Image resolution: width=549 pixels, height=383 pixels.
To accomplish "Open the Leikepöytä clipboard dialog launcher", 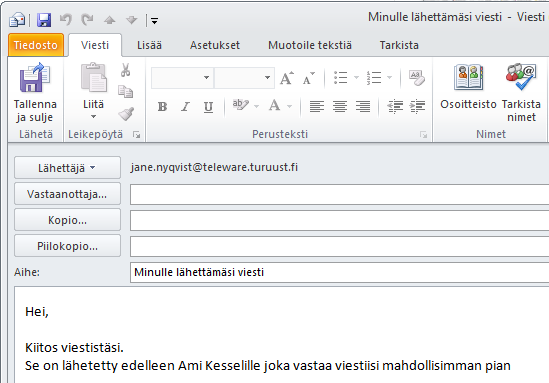I will [137, 135].
